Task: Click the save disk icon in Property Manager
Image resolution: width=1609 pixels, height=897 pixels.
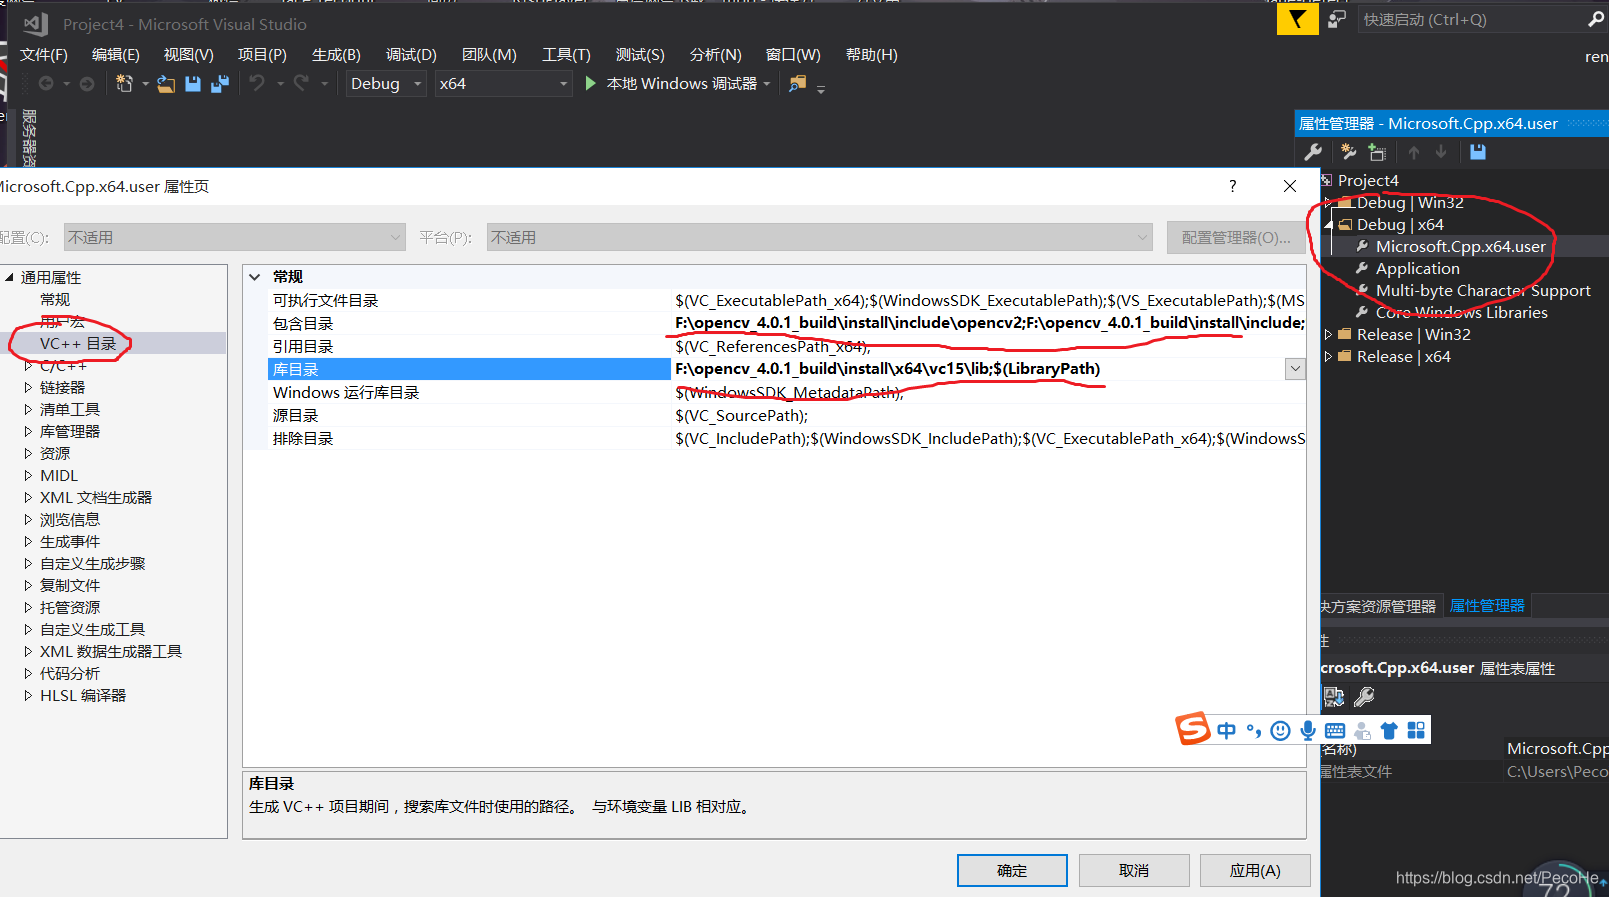Action: coord(1478,152)
